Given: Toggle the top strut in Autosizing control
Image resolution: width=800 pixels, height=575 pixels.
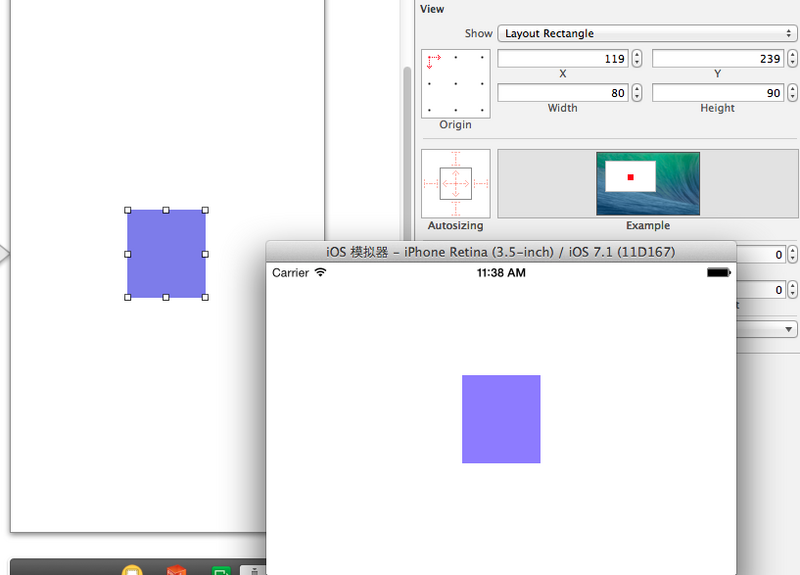Looking at the screenshot, I should [456, 159].
